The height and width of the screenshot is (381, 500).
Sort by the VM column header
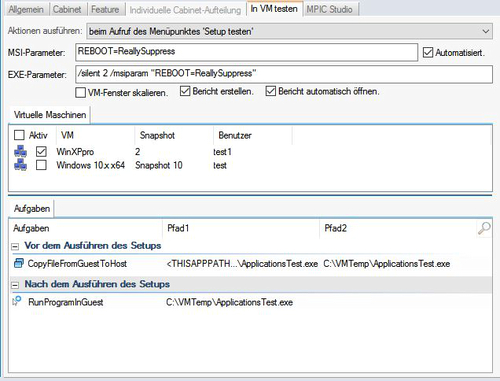click(96, 135)
